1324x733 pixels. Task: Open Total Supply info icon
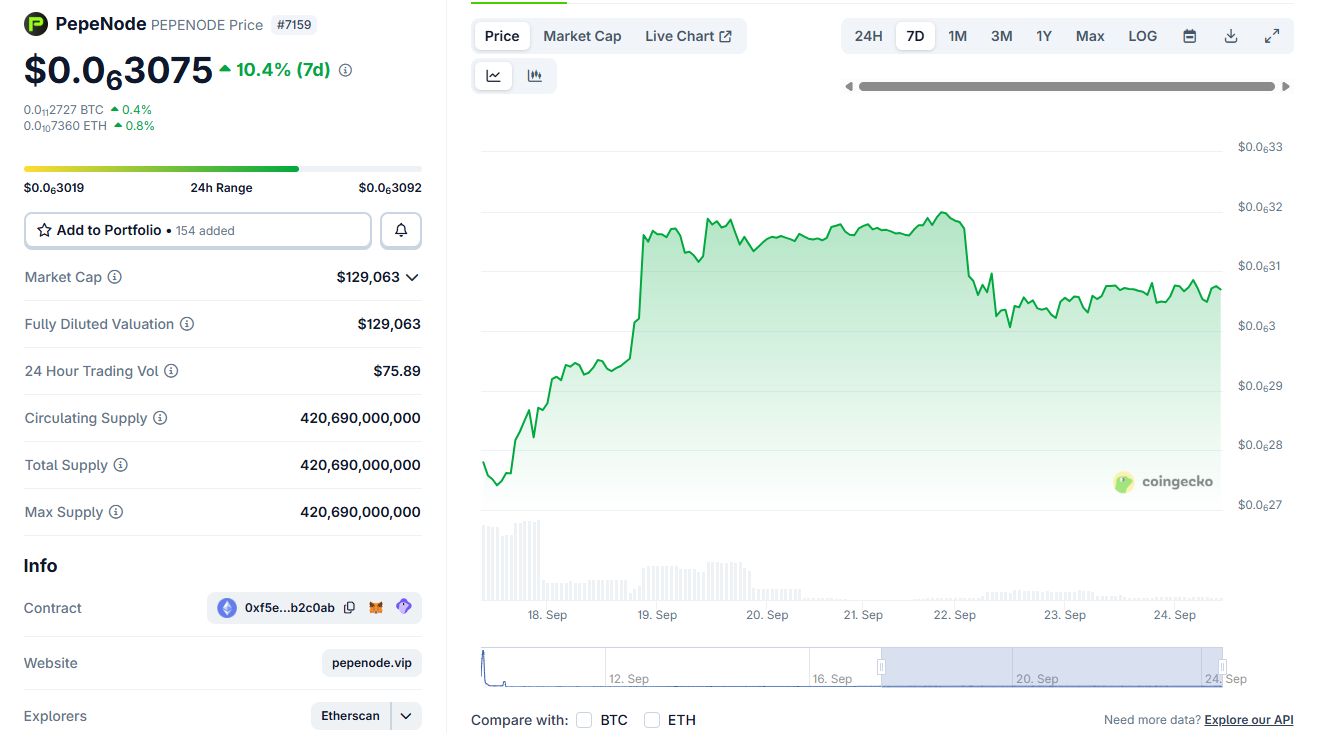click(x=121, y=465)
